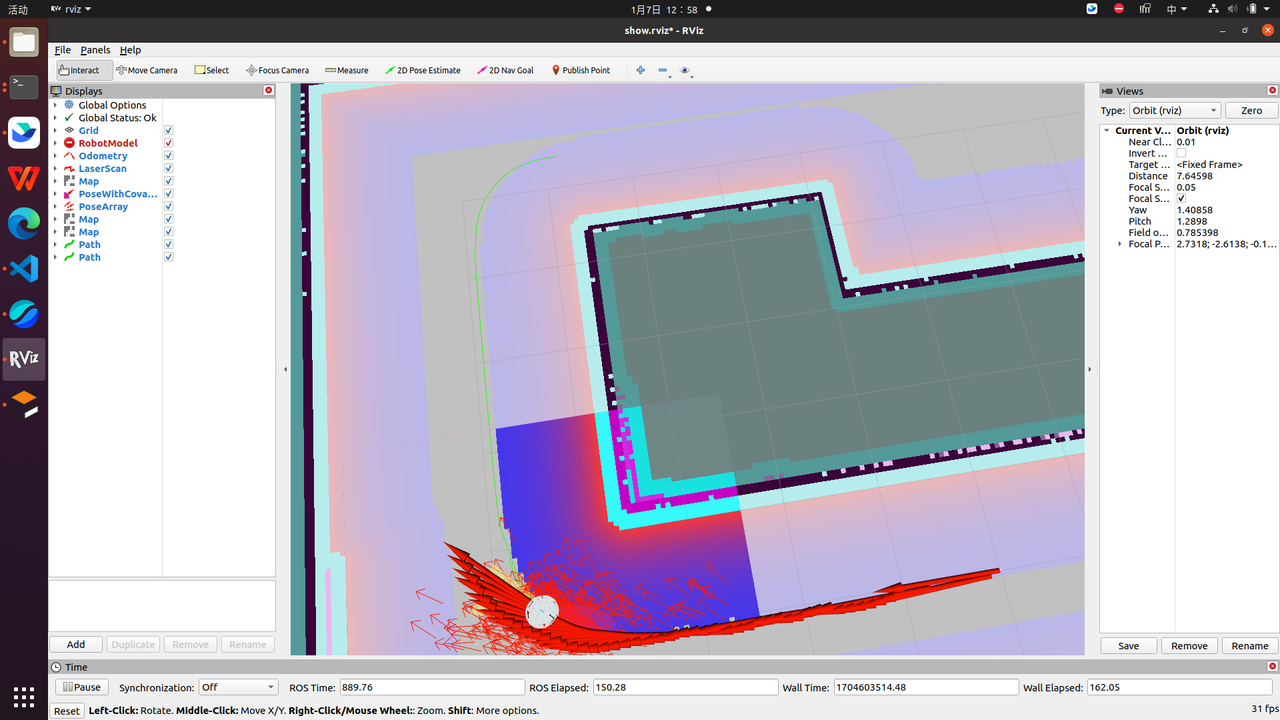Activate the Measure tool
1280x720 pixels.
(347, 70)
